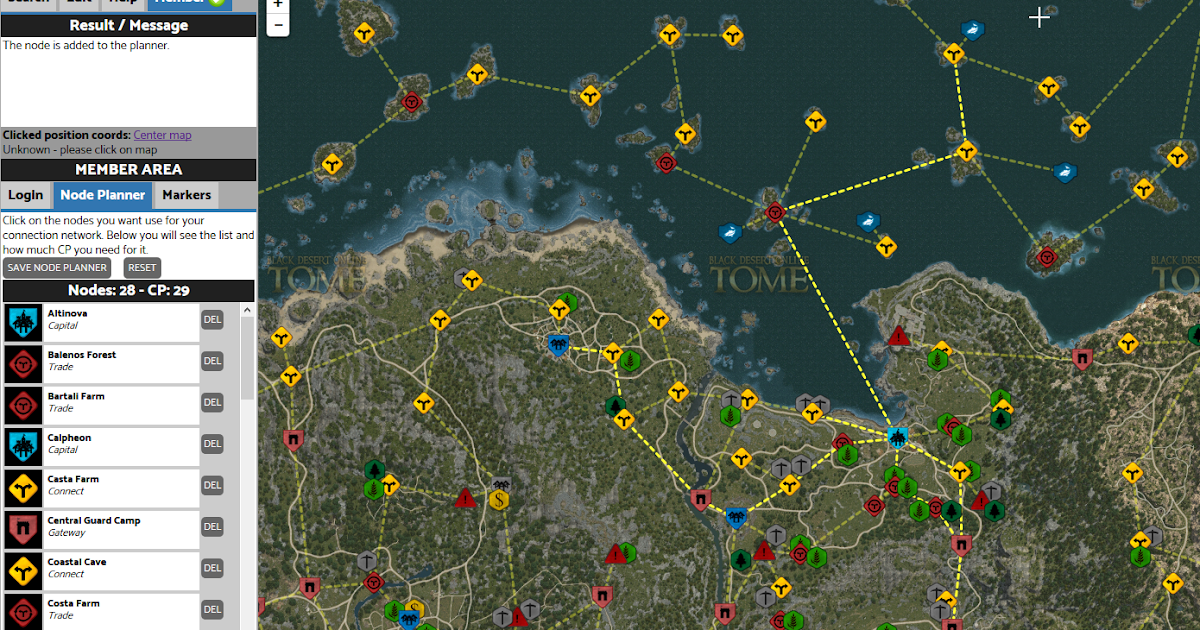Delete Bartali Farm from the node planner
The height and width of the screenshot is (630, 1200).
[212, 402]
